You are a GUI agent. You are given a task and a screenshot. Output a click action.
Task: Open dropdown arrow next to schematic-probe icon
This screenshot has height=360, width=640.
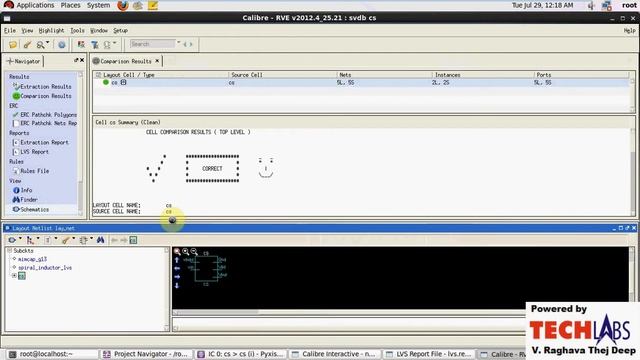115,42
